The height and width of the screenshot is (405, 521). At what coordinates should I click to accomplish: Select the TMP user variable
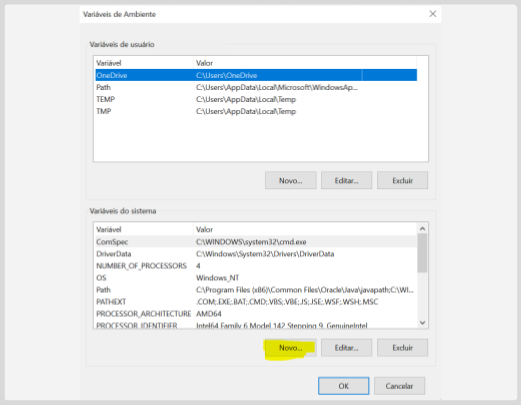[x=256, y=111]
